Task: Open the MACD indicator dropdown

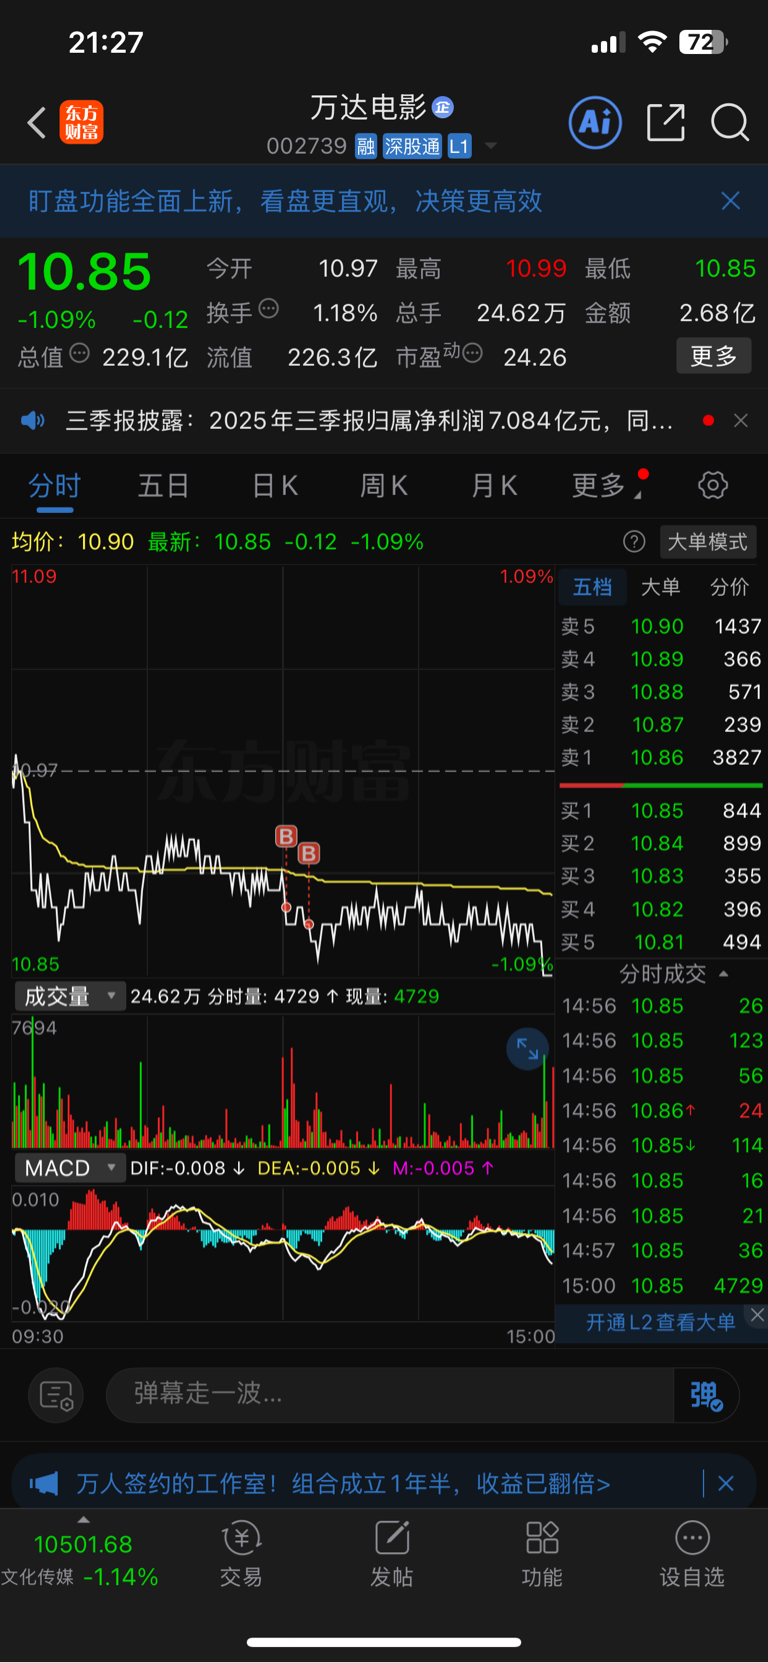Action: [x=68, y=1168]
